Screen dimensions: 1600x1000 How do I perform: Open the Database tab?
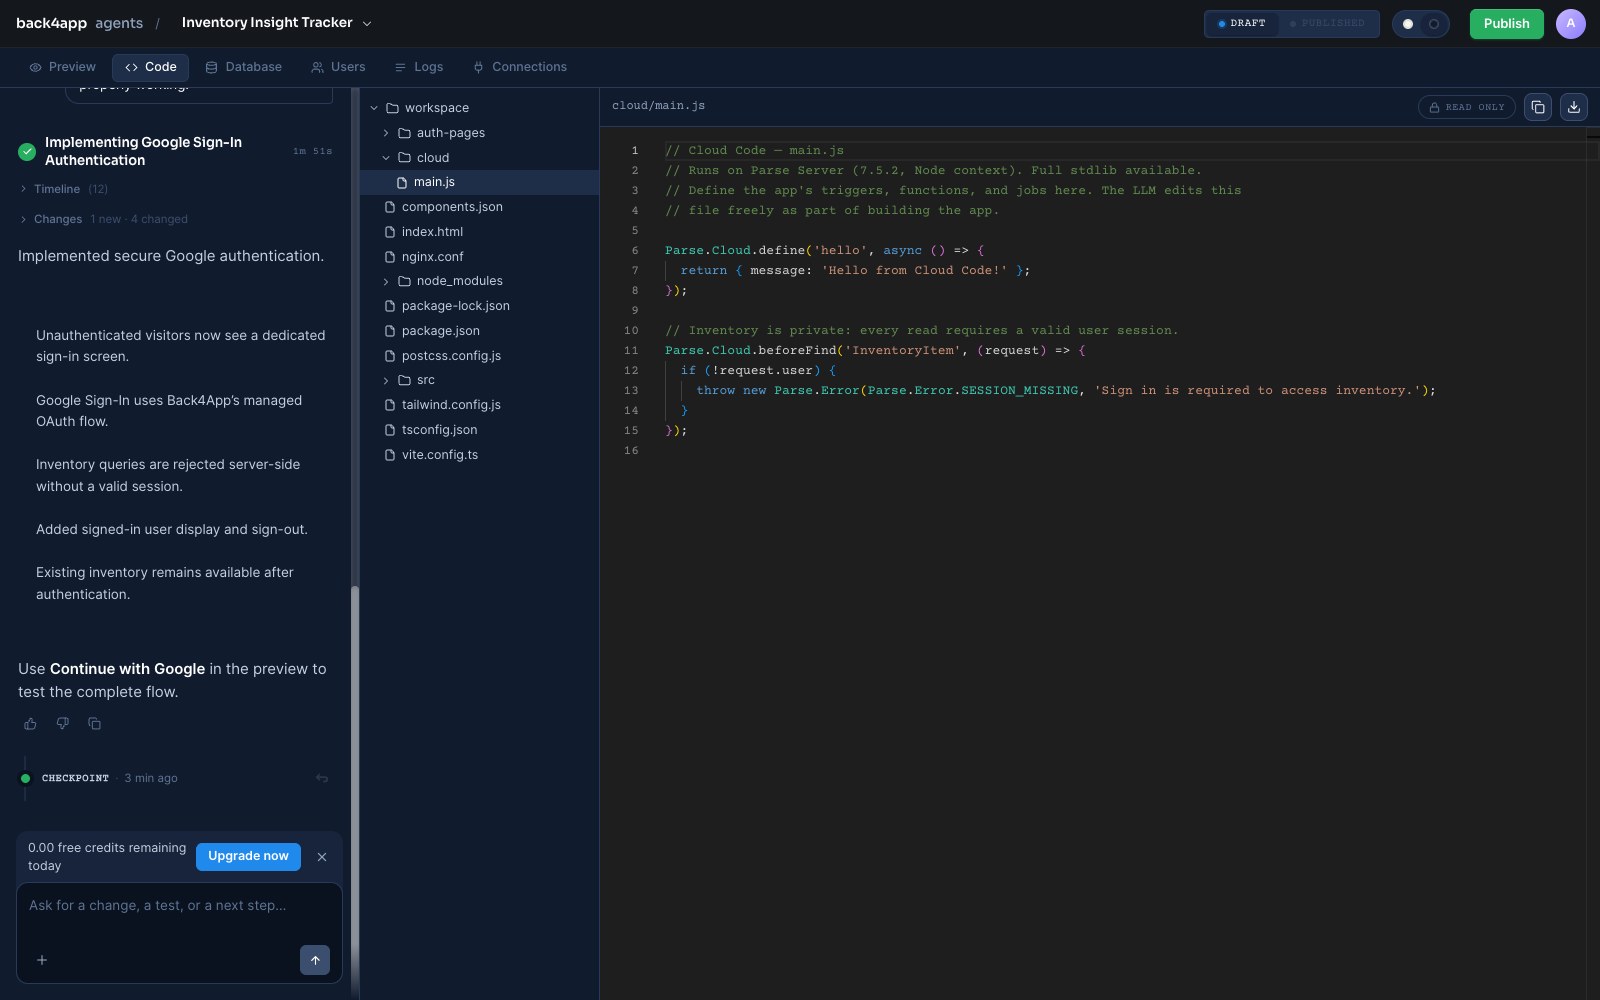[x=244, y=67]
